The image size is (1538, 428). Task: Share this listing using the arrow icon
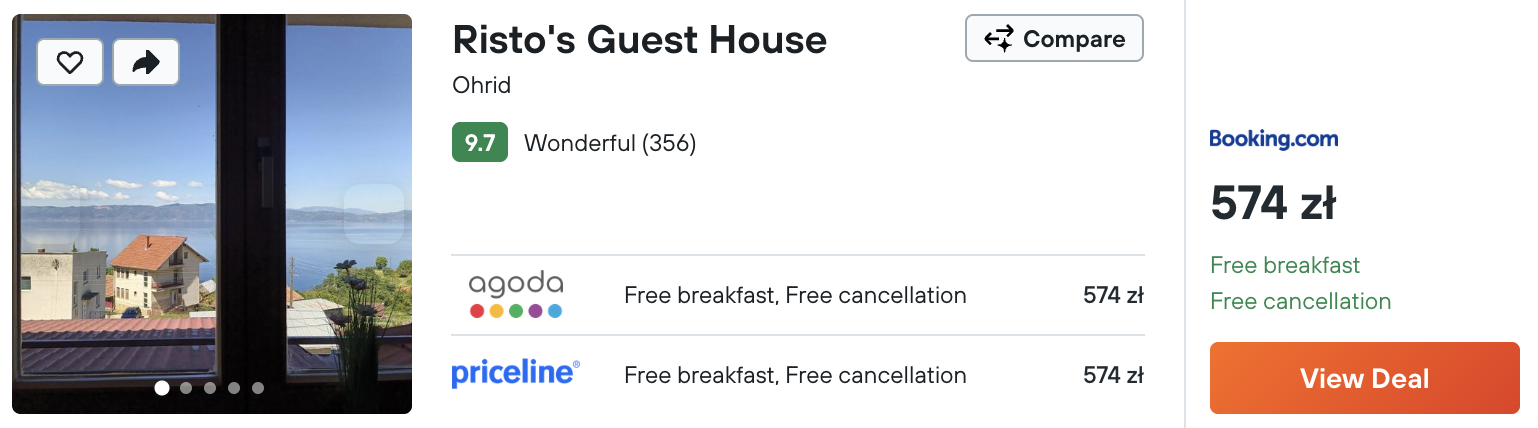pos(146,62)
